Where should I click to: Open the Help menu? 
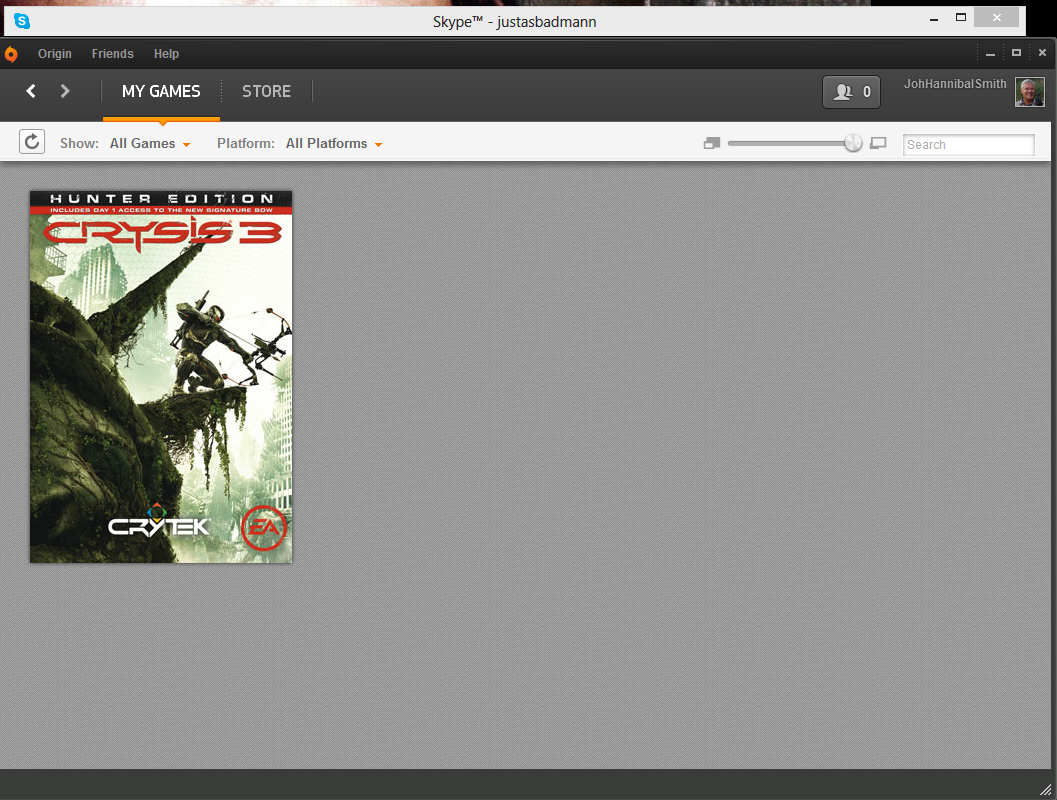coord(166,54)
